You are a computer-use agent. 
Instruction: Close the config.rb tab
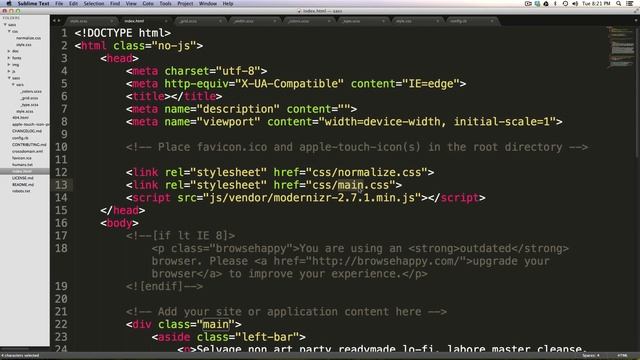point(492,21)
